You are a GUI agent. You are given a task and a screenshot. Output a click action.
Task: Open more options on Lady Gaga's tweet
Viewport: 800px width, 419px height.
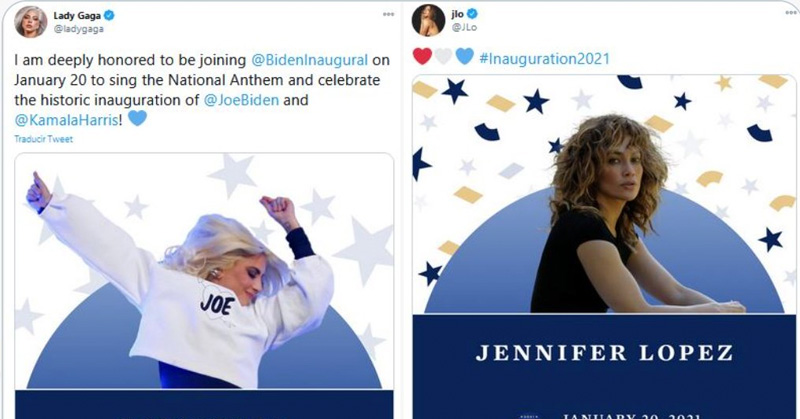pyautogui.click(x=388, y=14)
